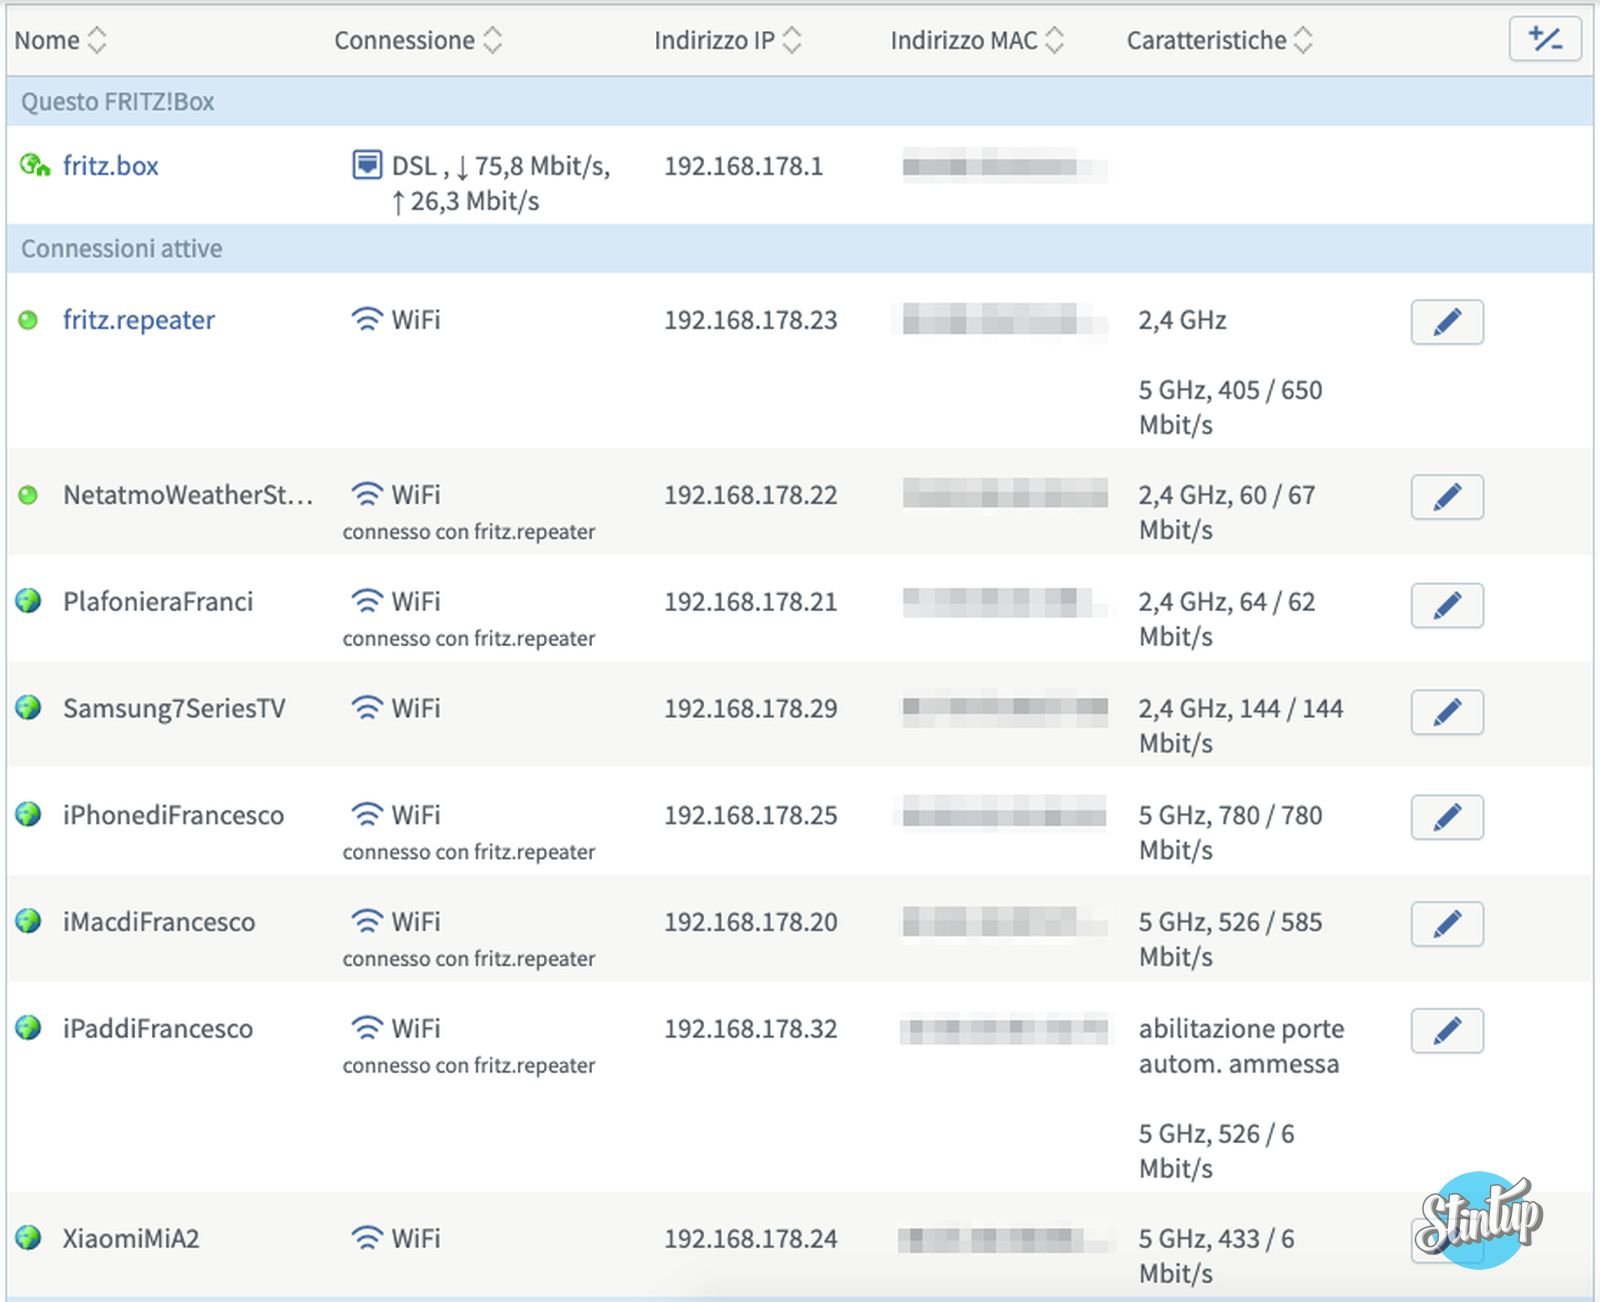This screenshot has height=1302, width=1600.
Task: Click the WiFi icon in Samsung7SeriesTV row
Action: click(367, 708)
